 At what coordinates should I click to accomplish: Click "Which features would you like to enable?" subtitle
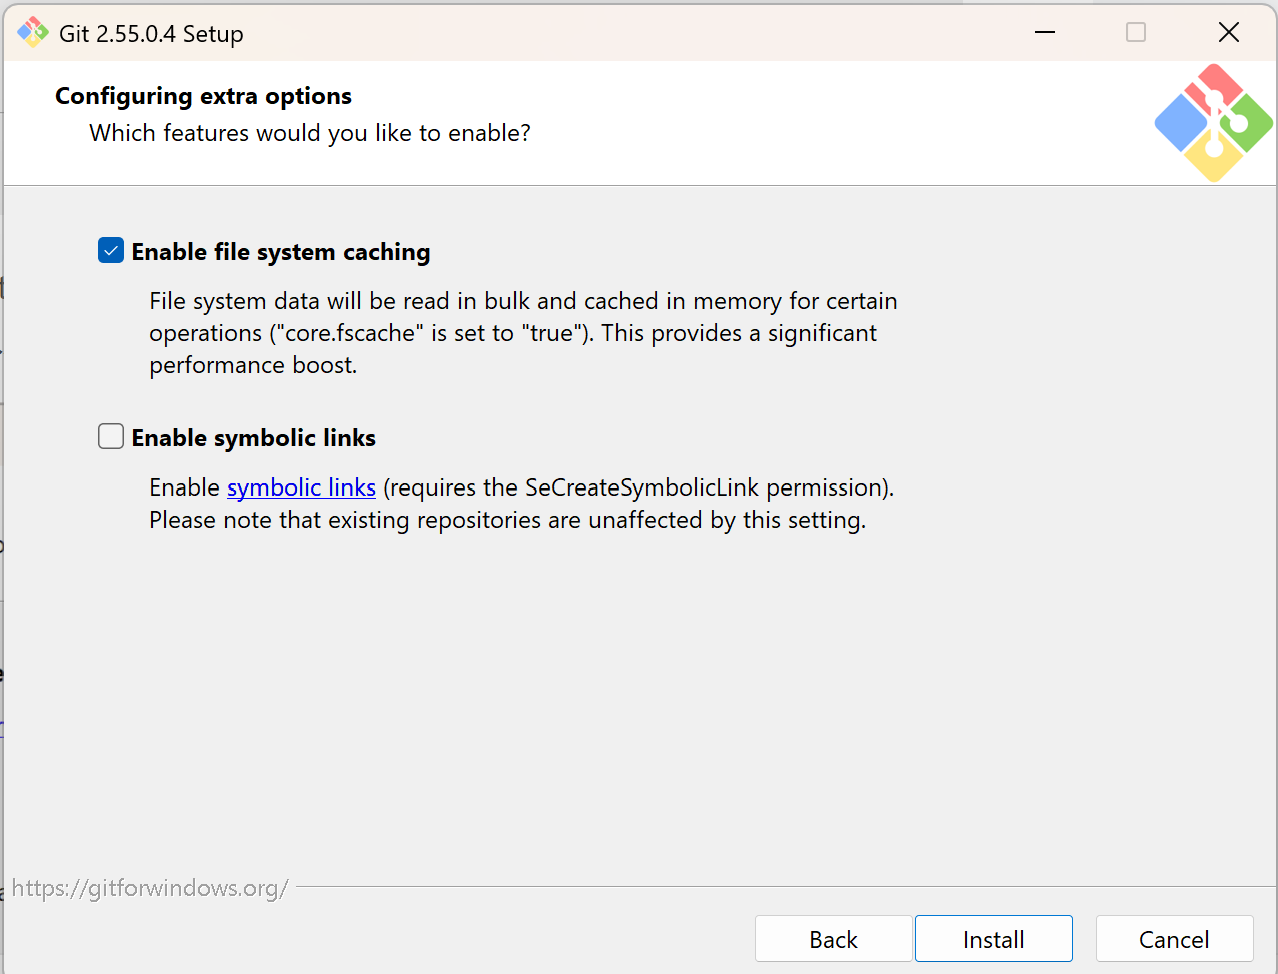310,133
